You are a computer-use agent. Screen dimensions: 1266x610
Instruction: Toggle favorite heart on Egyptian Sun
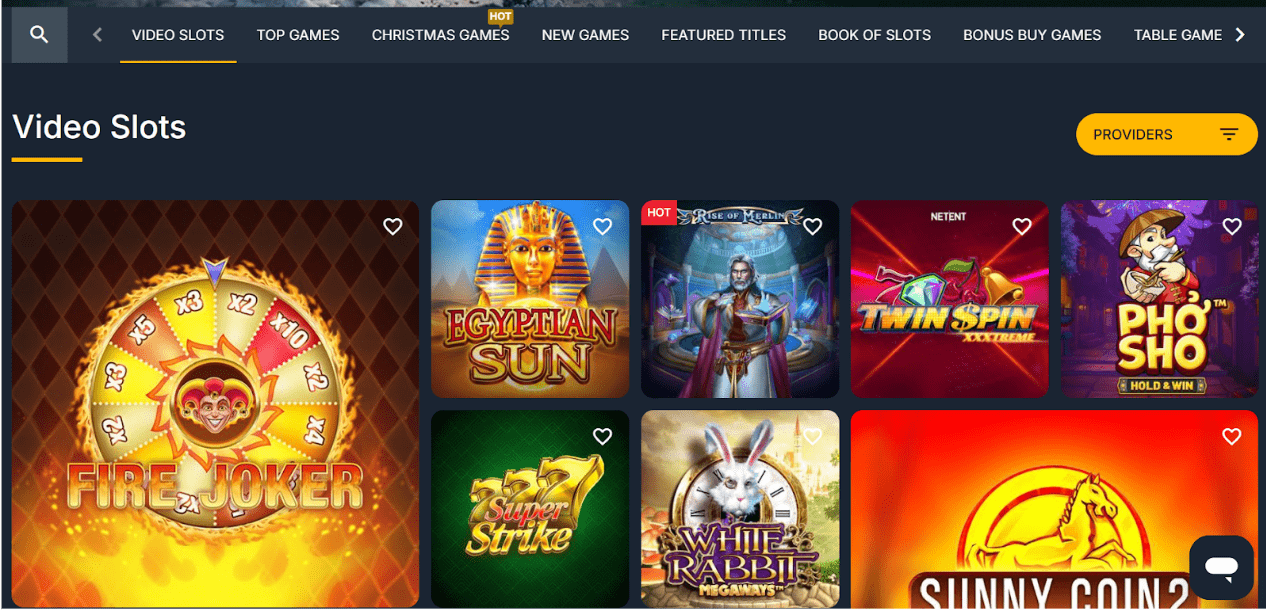[602, 227]
